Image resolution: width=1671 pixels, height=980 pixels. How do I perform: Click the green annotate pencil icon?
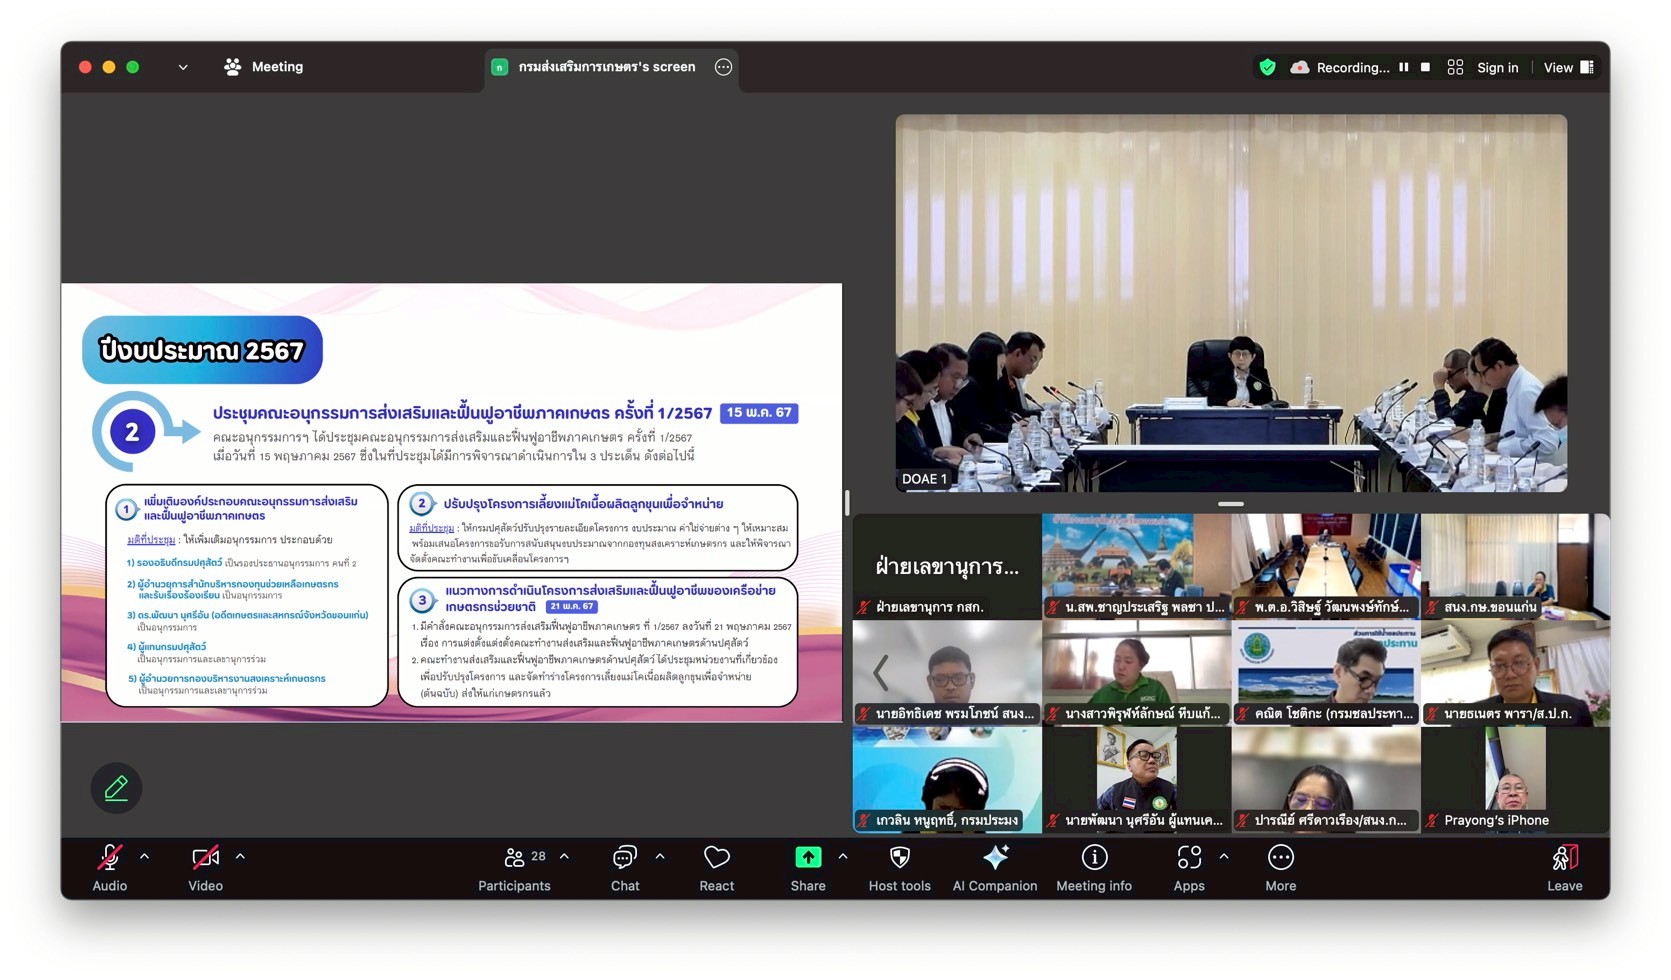(x=116, y=788)
